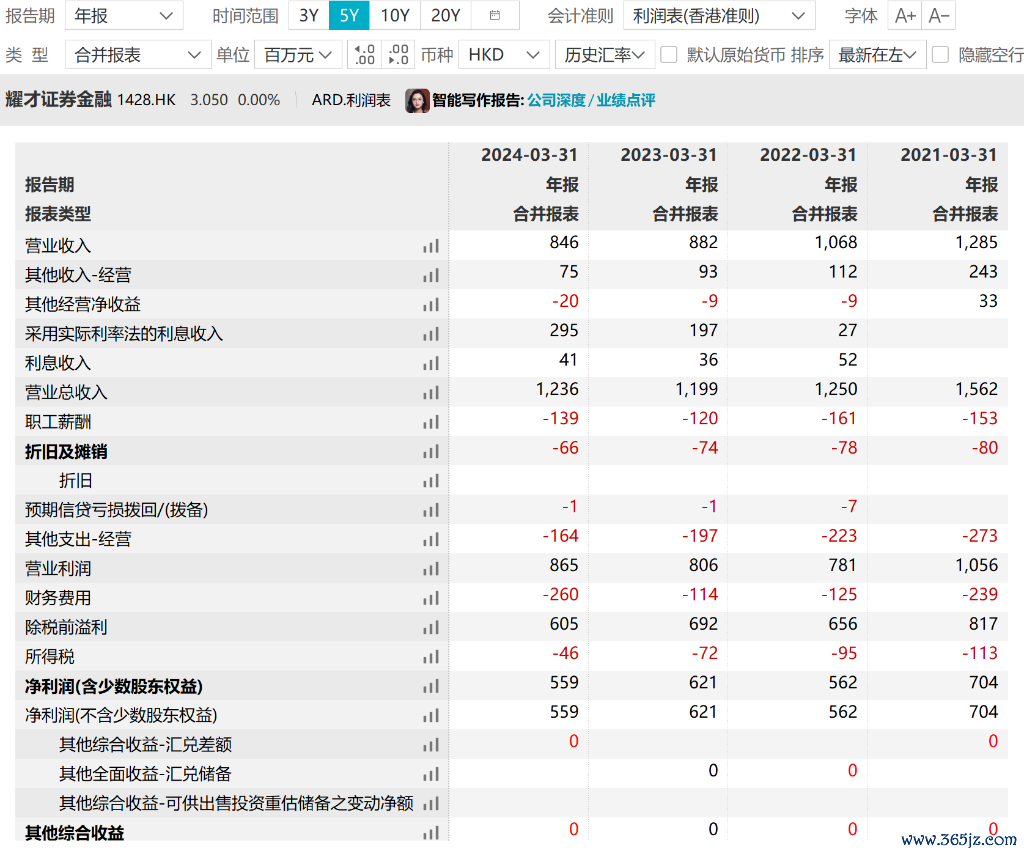Select 5Y time range tab
This screenshot has height=855, width=1024.
pyautogui.click(x=349, y=16)
